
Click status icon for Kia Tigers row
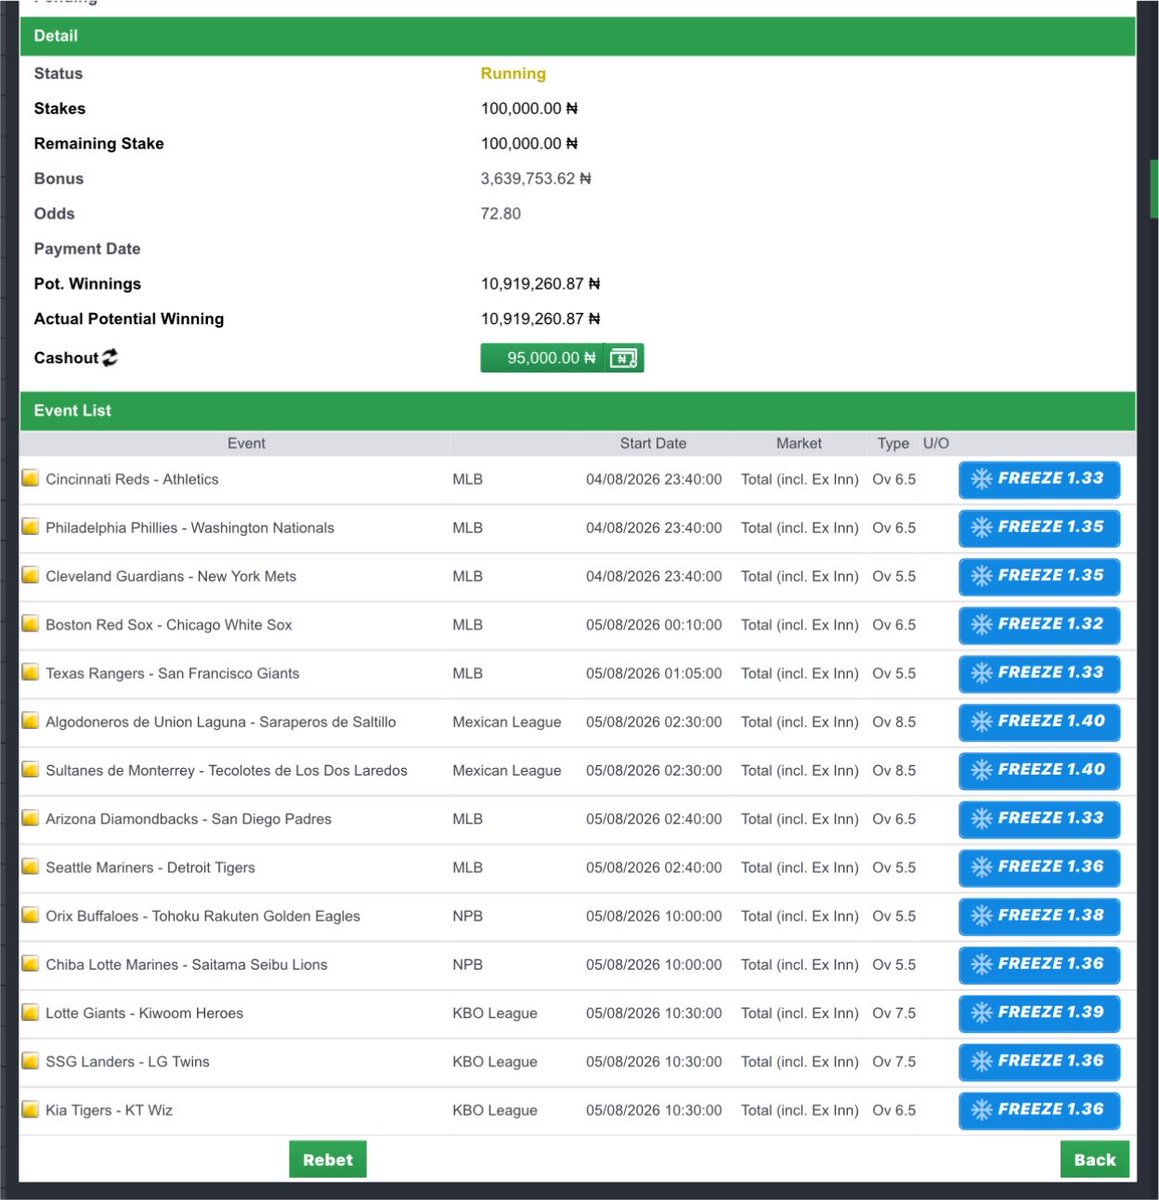(x=31, y=1109)
